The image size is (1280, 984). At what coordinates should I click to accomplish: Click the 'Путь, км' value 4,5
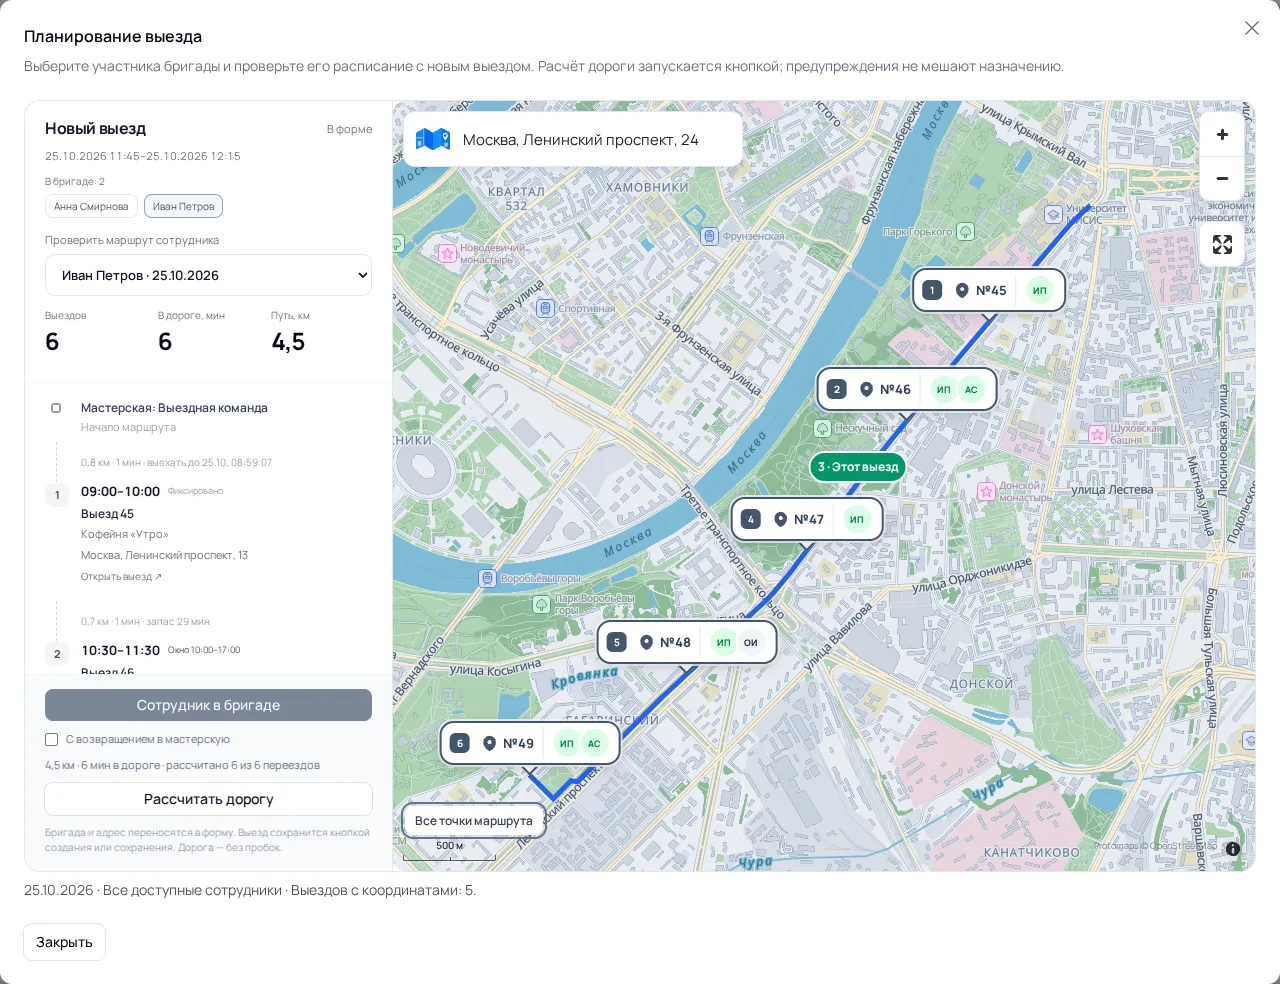[x=288, y=342]
